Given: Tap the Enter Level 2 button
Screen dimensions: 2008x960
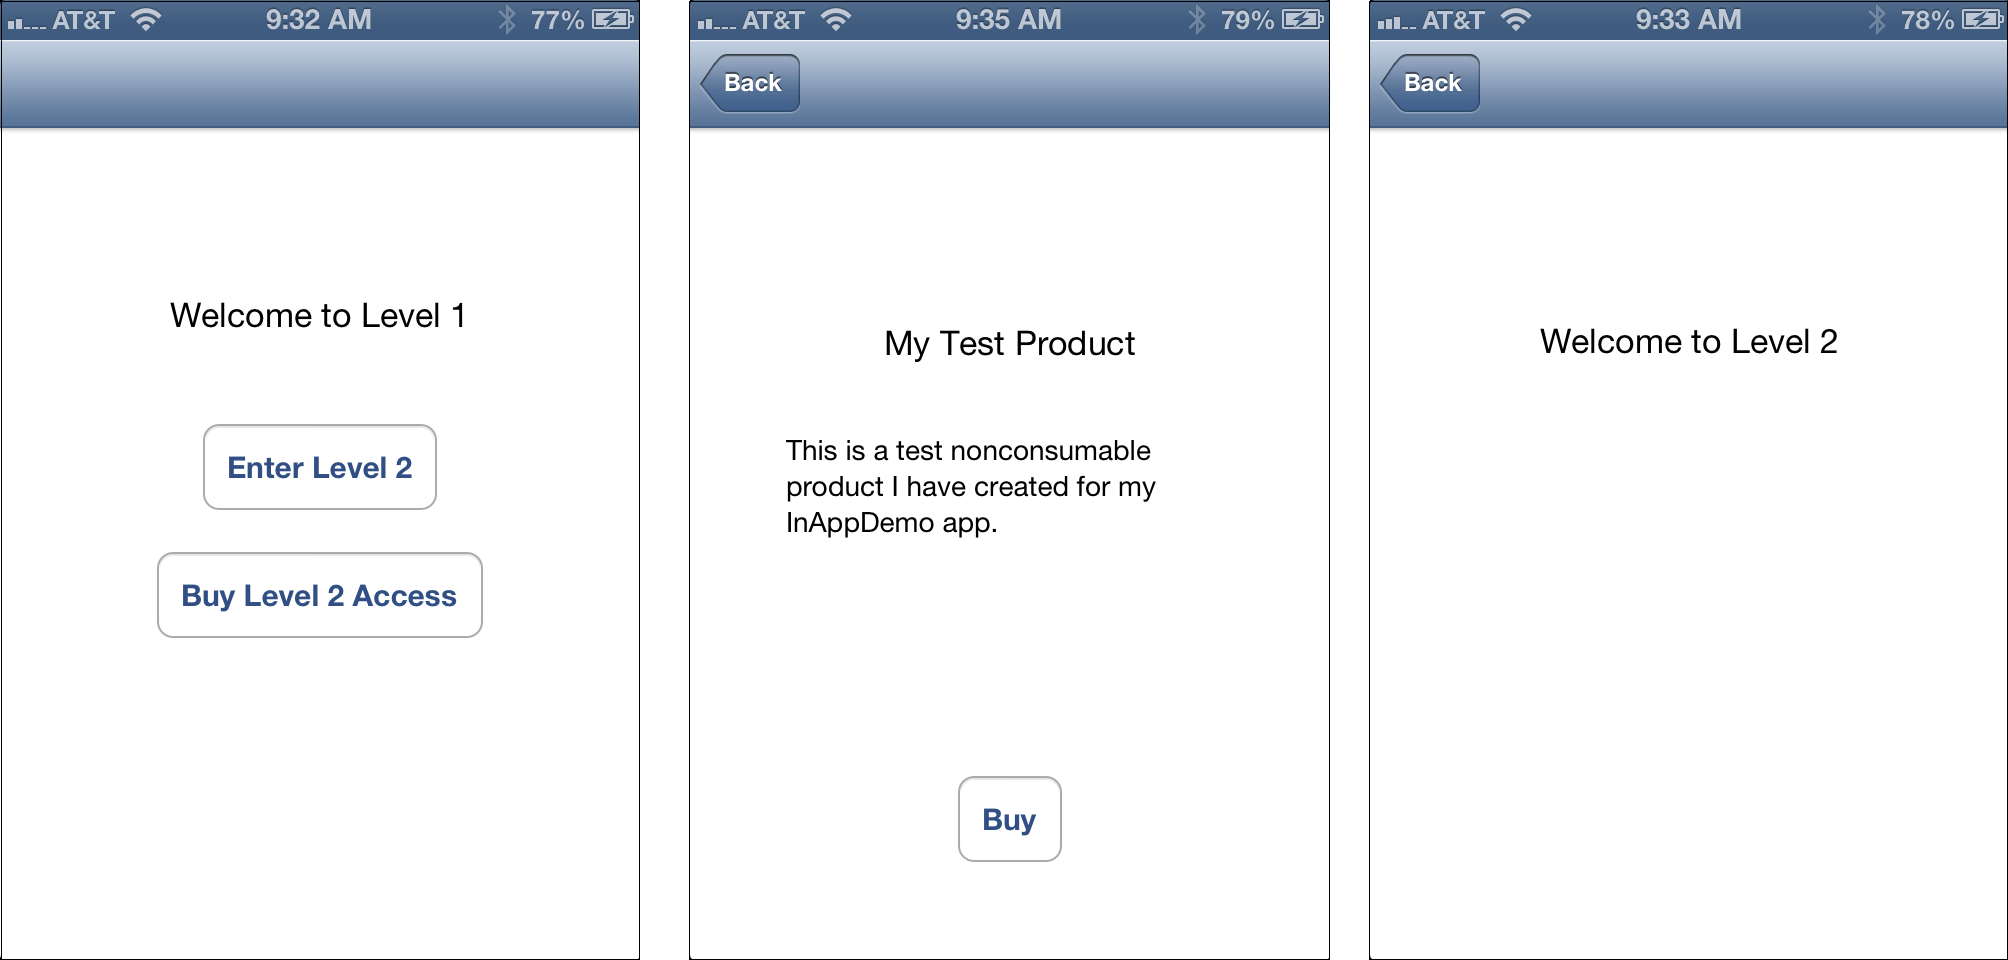Looking at the screenshot, I should 320,467.
